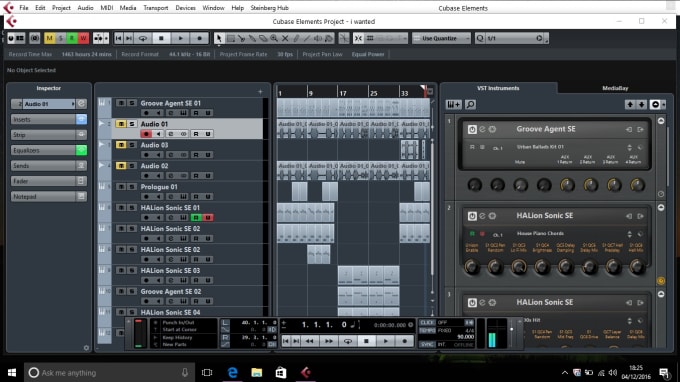Toggle monitor on Audio 01 track

pos(159,134)
